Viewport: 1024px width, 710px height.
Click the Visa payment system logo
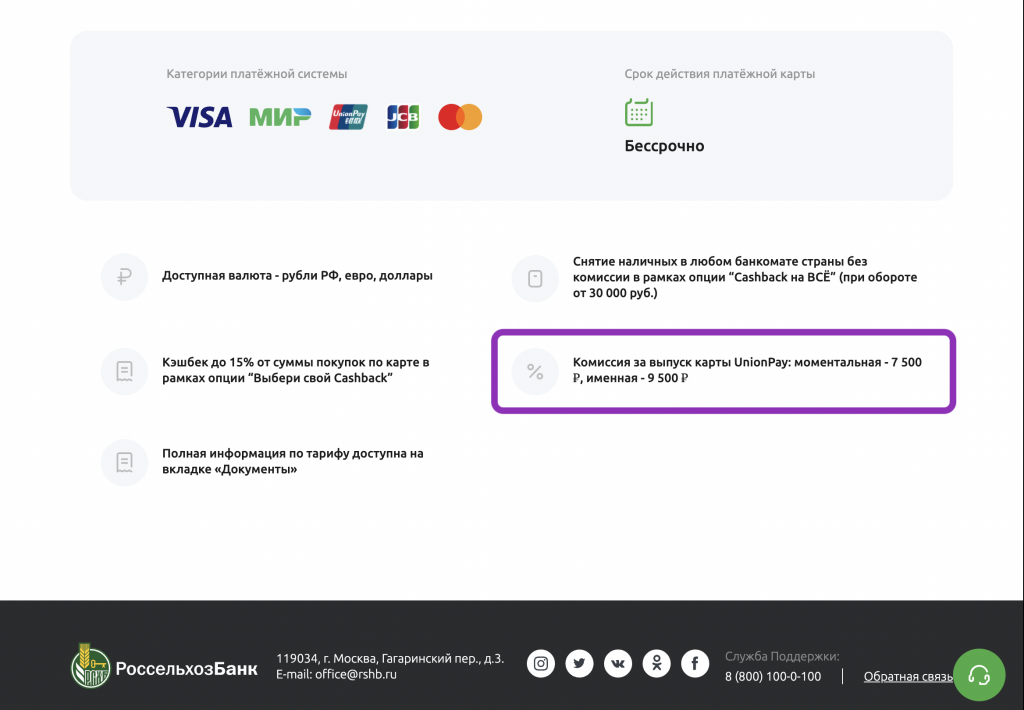(x=199, y=117)
